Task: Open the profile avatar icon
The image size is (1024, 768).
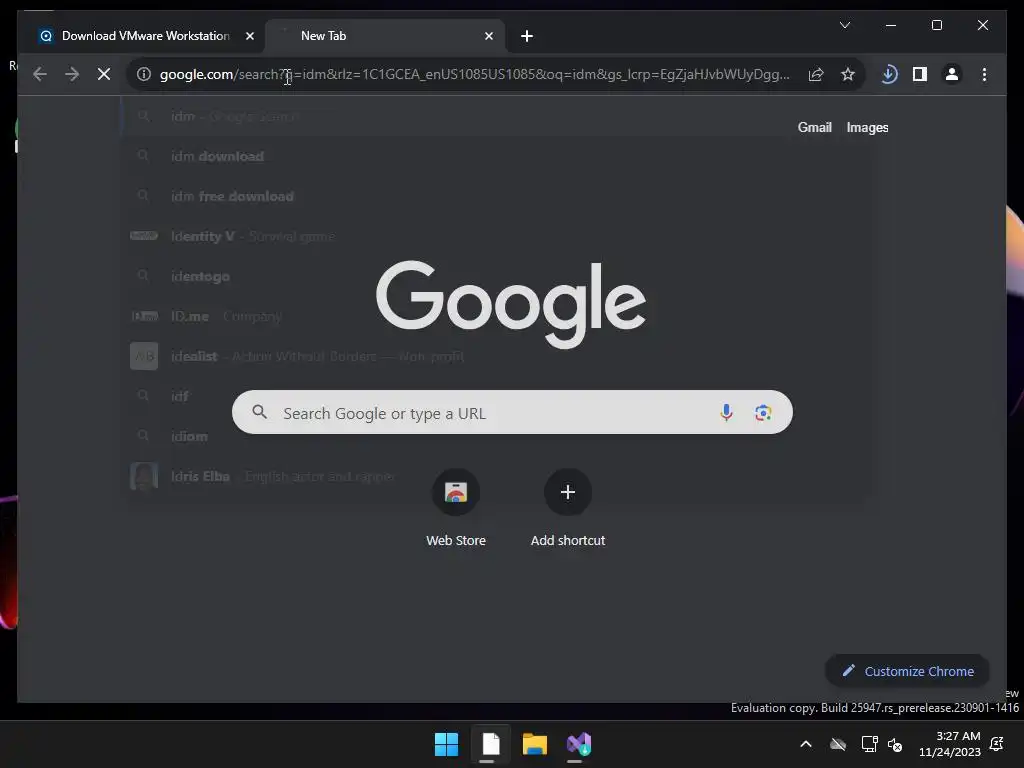Action: [952, 74]
